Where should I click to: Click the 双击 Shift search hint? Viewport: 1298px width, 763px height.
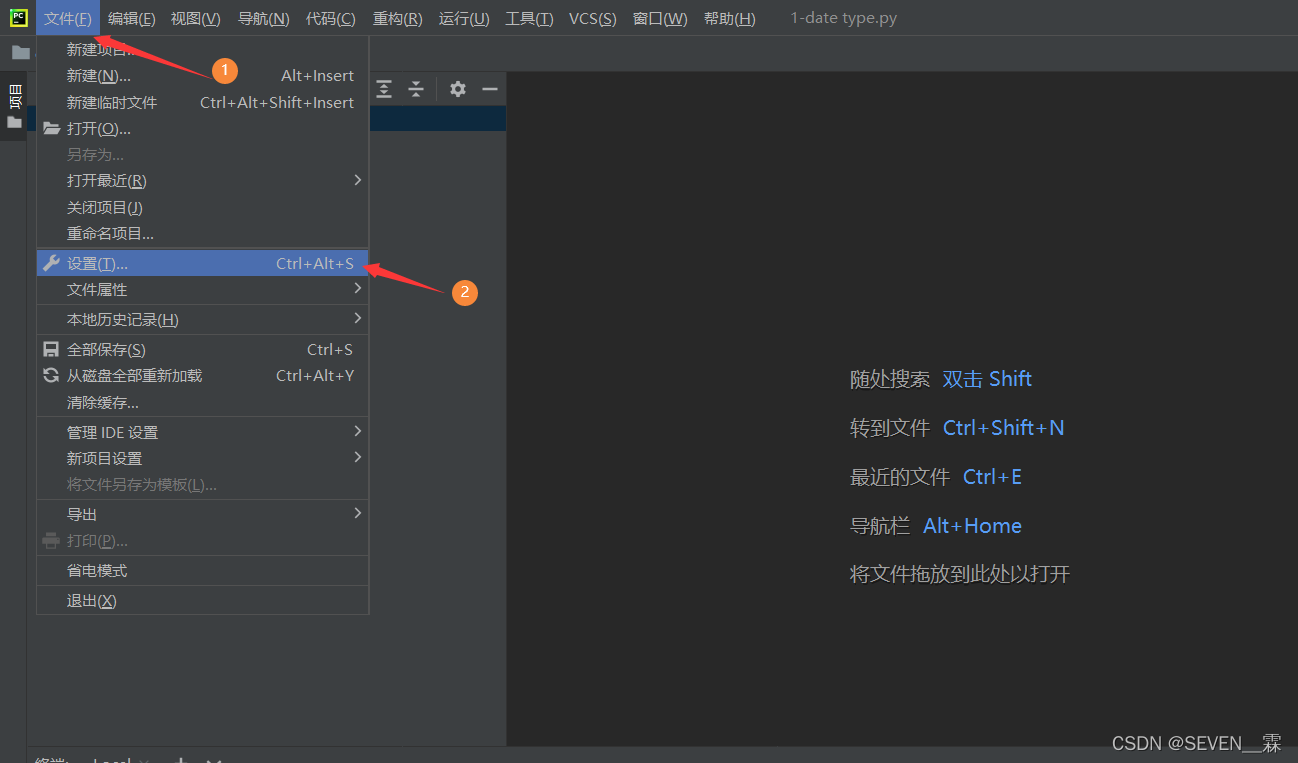pyautogui.click(x=987, y=379)
